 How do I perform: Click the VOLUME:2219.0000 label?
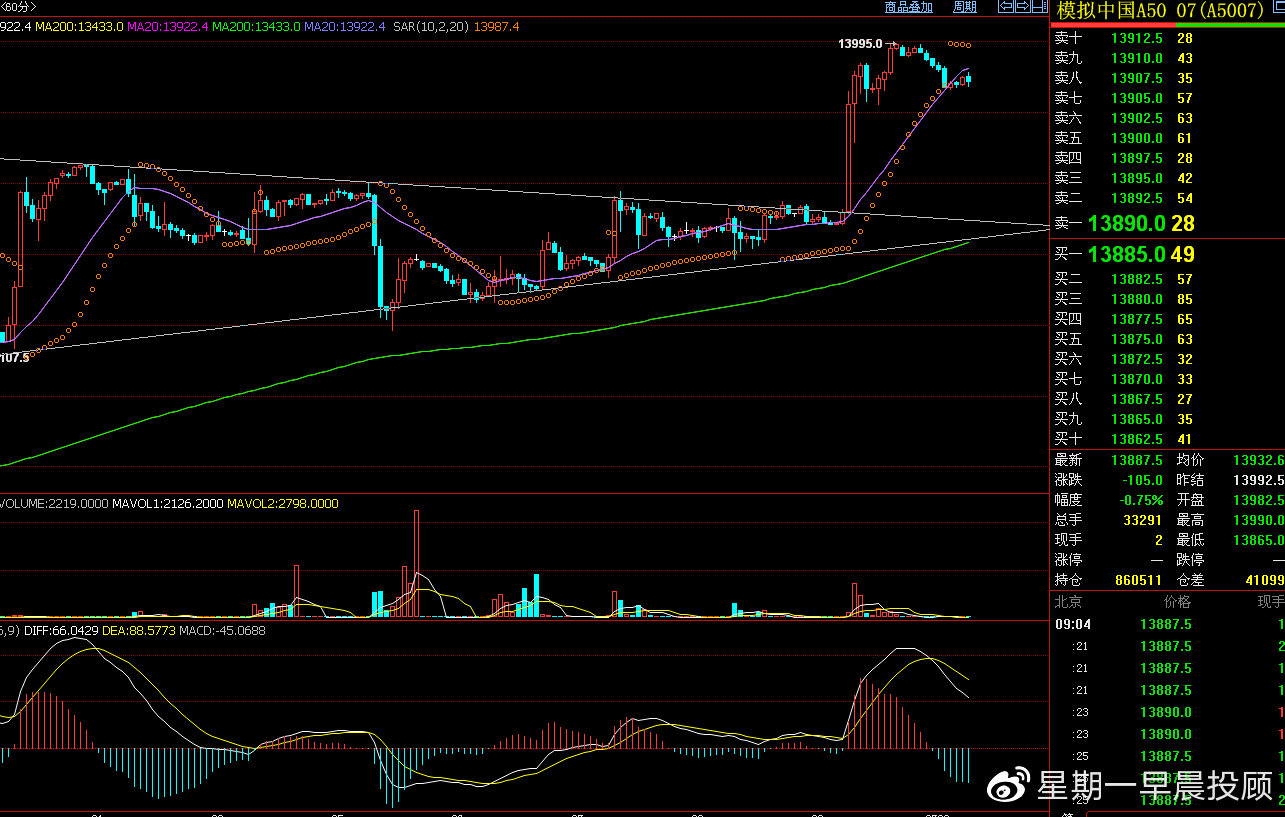(54, 504)
